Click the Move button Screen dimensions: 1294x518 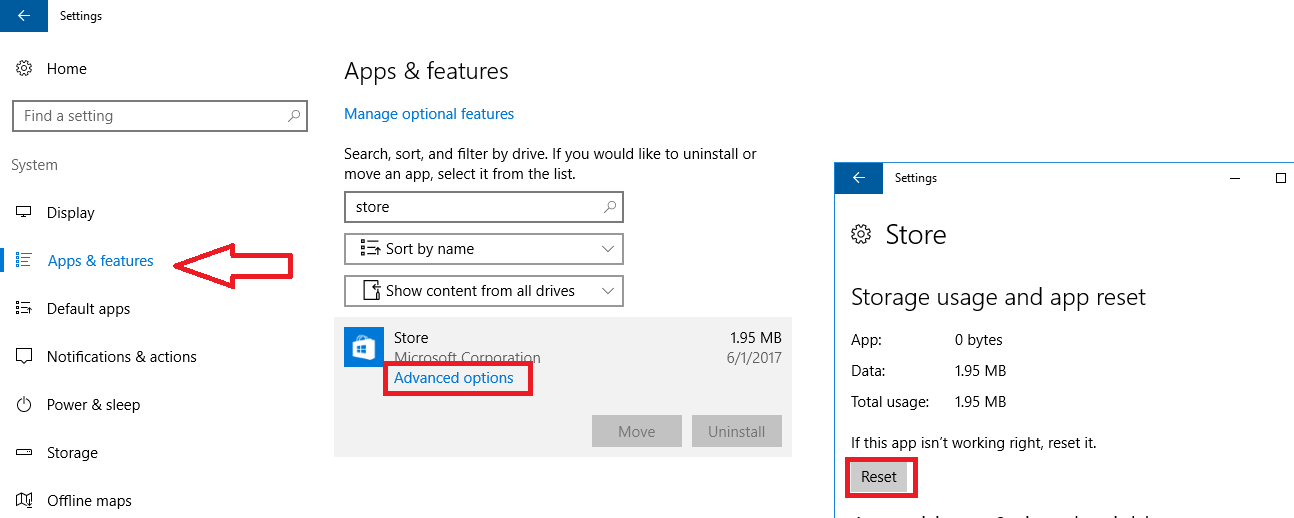pyautogui.click(x=637, y=431)
